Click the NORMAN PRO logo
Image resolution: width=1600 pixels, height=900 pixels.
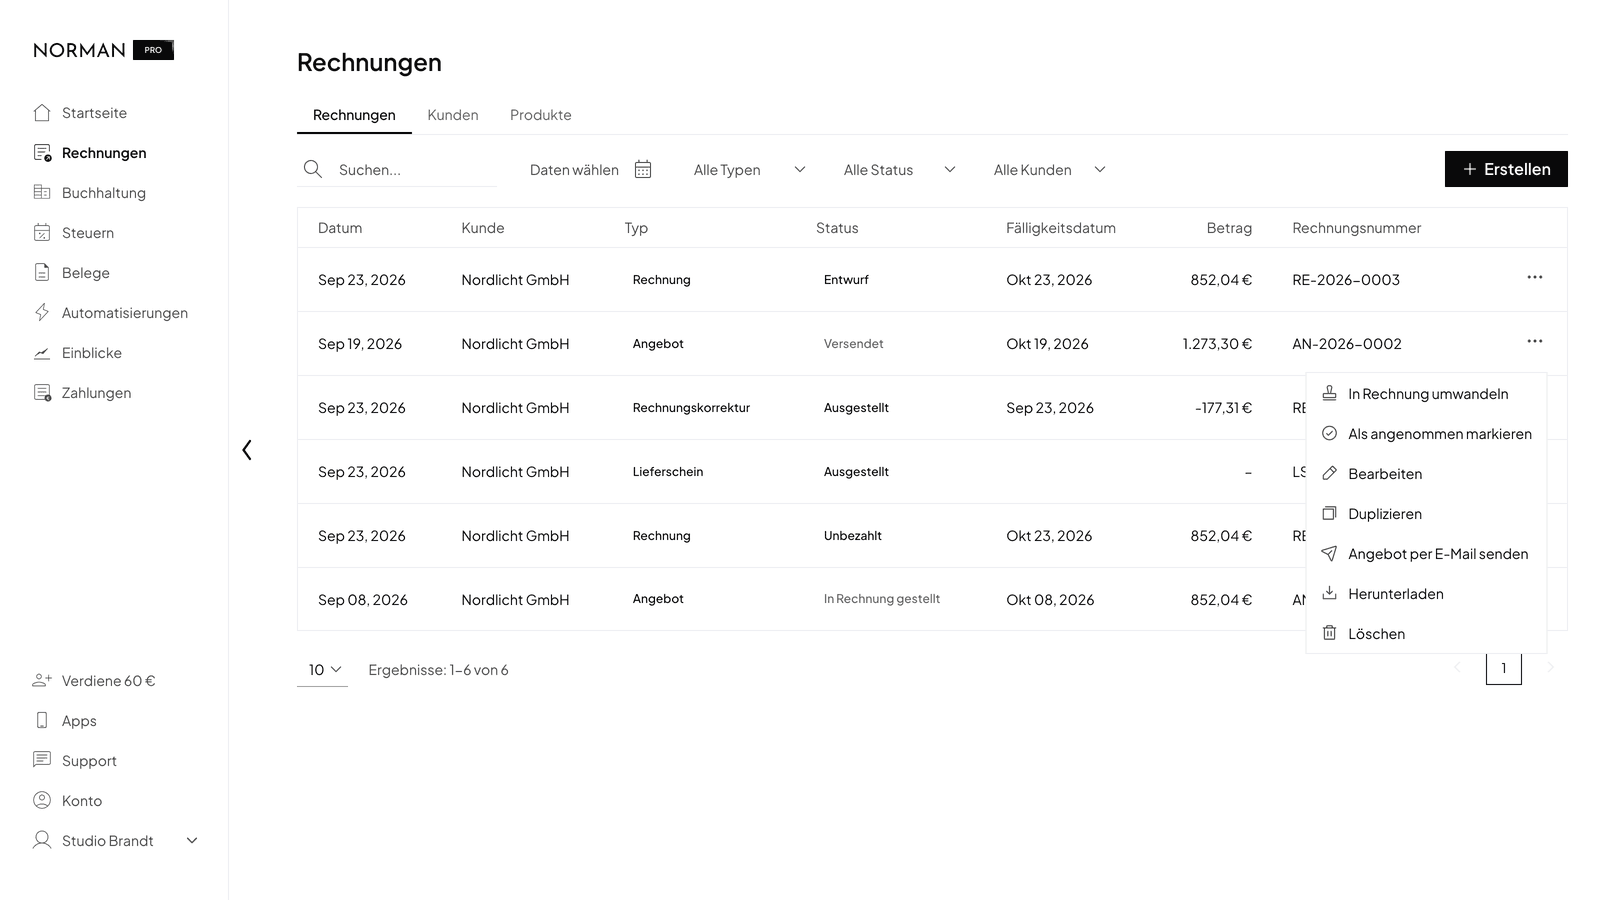(x=104, y=50)
